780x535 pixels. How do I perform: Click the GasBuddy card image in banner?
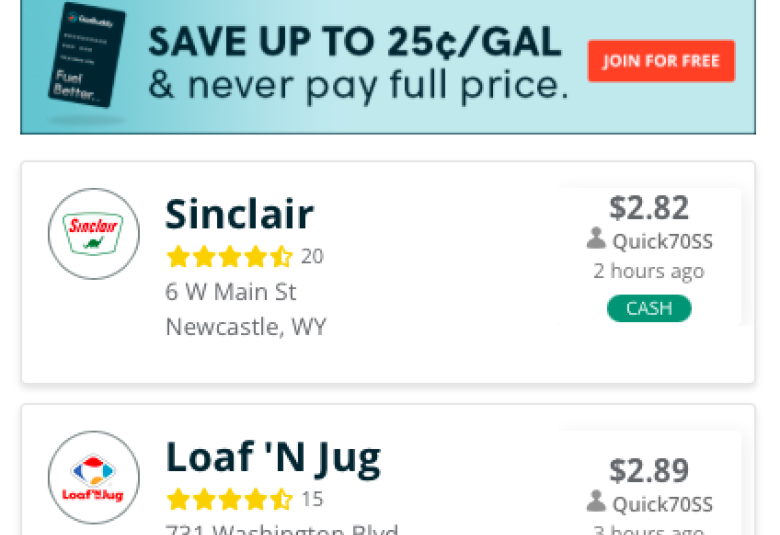pos(87,55)
